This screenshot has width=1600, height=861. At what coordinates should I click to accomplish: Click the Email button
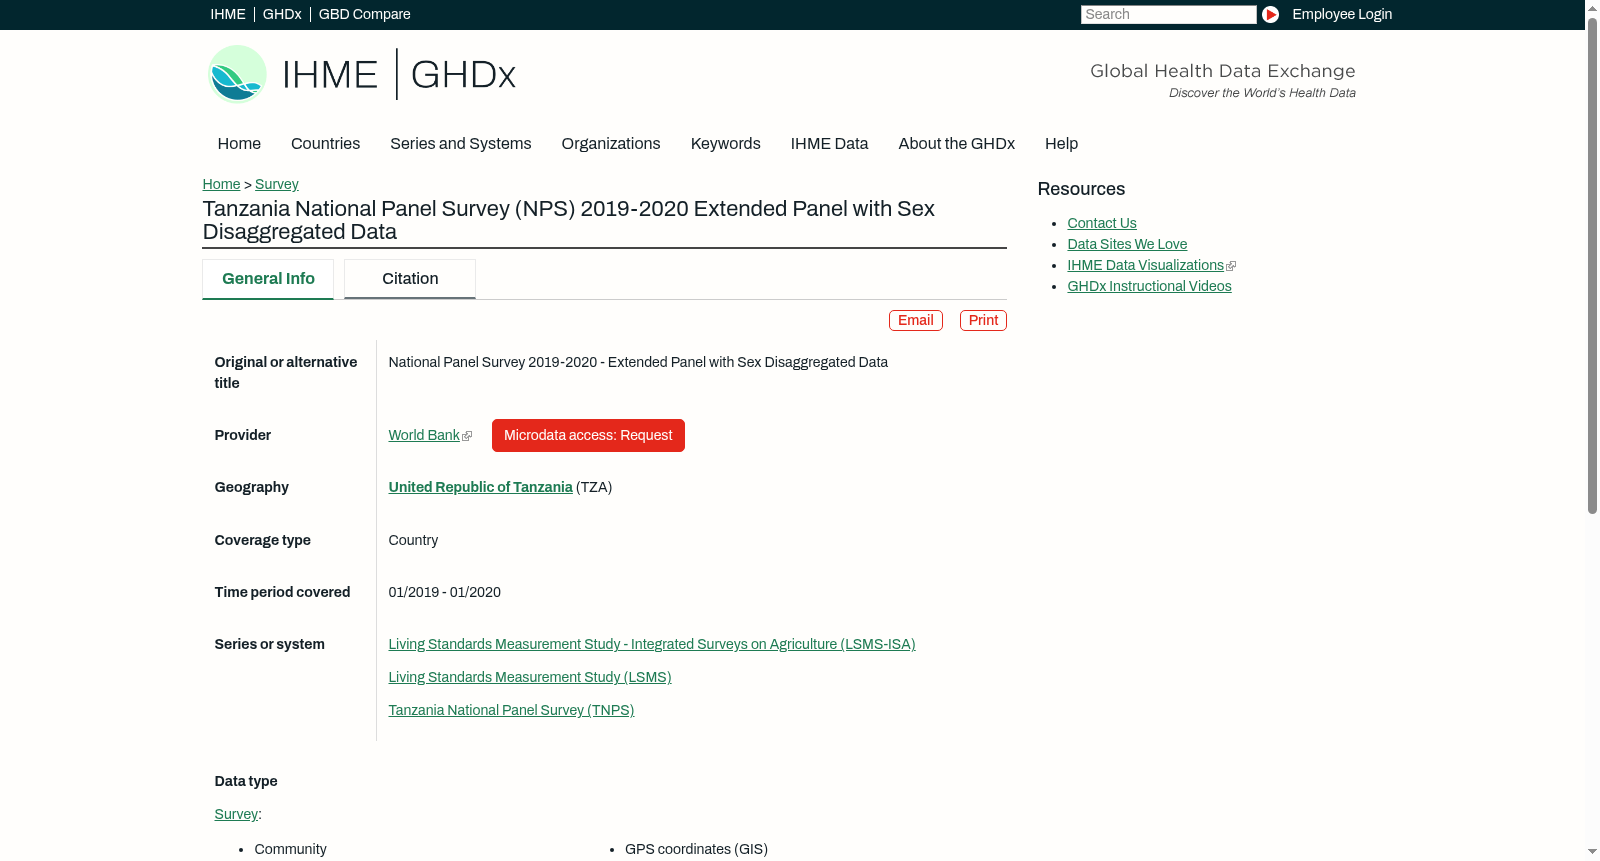pos(916,320)
